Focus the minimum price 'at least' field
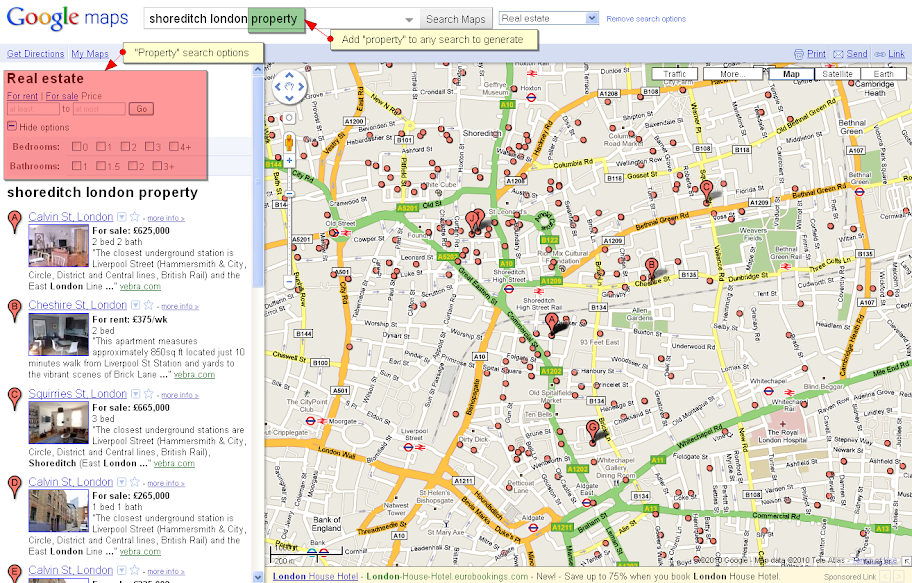Viewport: 912px width, 583px height. click(x=33, y=109)
